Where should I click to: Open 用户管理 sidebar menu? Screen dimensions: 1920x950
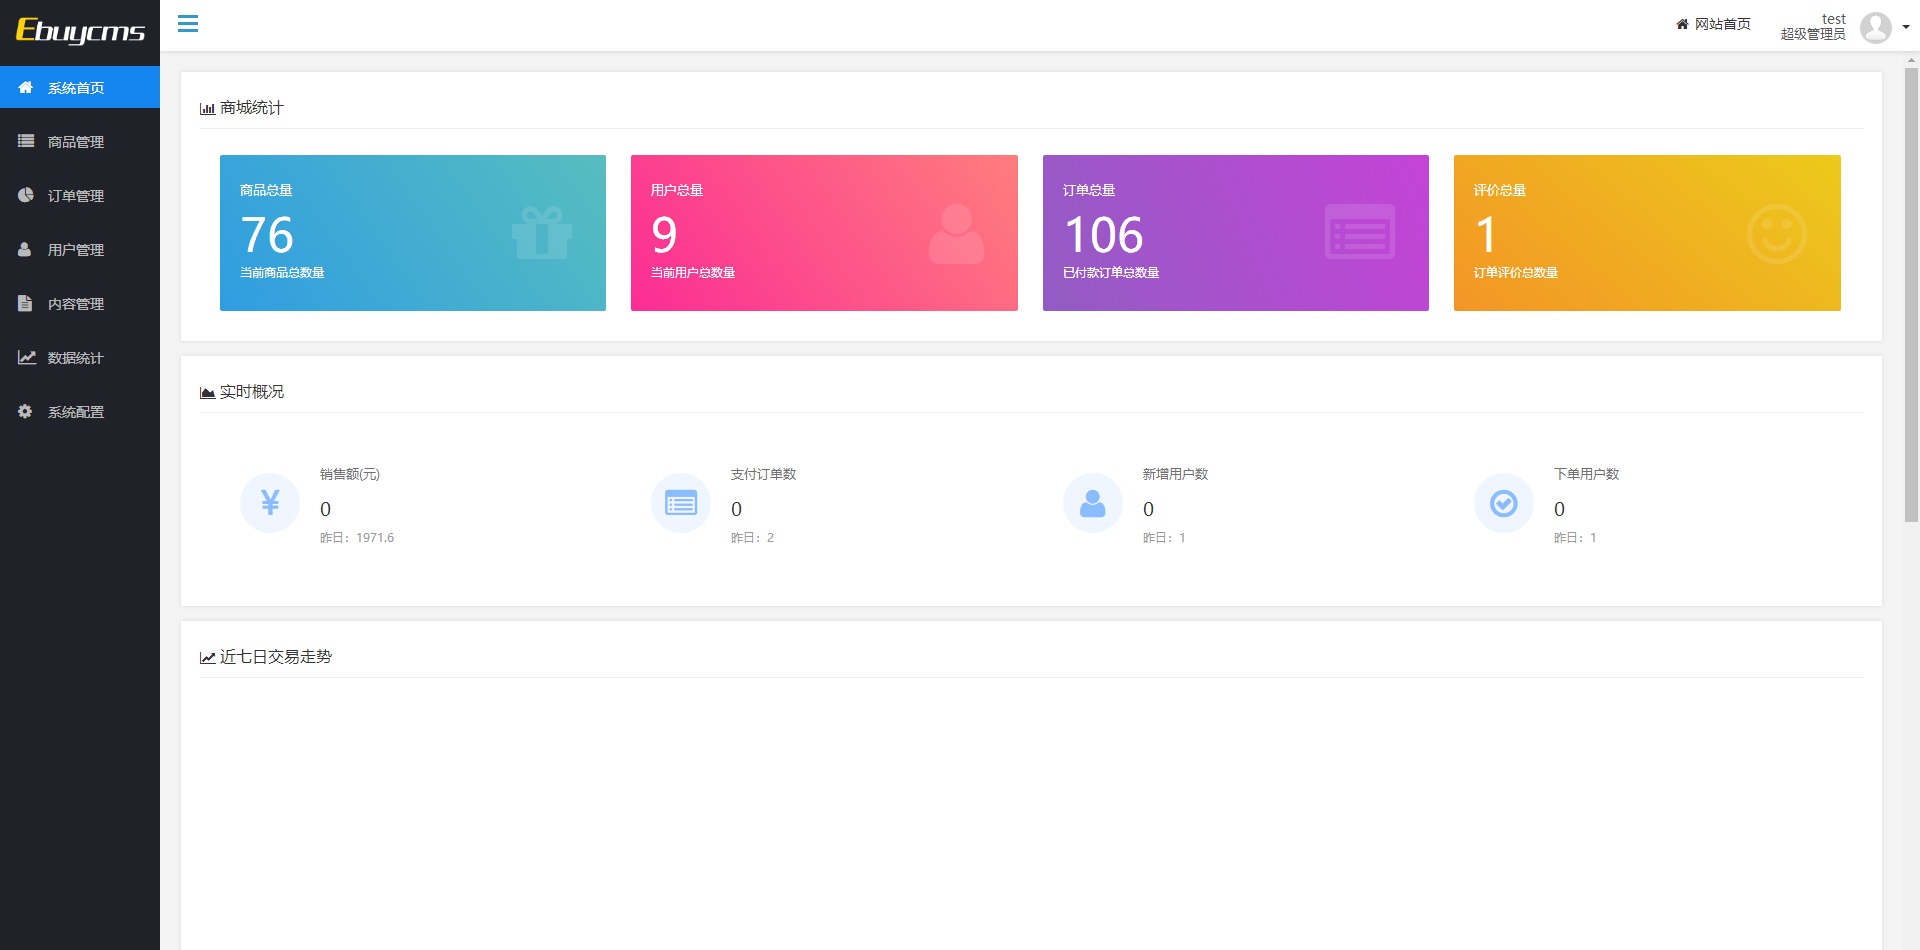tap(76, 250)
